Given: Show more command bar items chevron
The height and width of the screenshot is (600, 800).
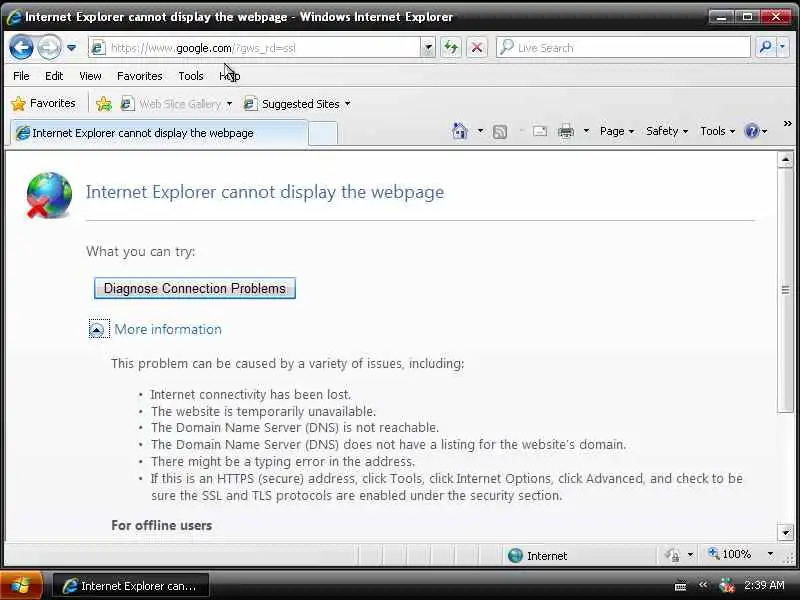Looking at the screenshot, I should pos(787,123).
